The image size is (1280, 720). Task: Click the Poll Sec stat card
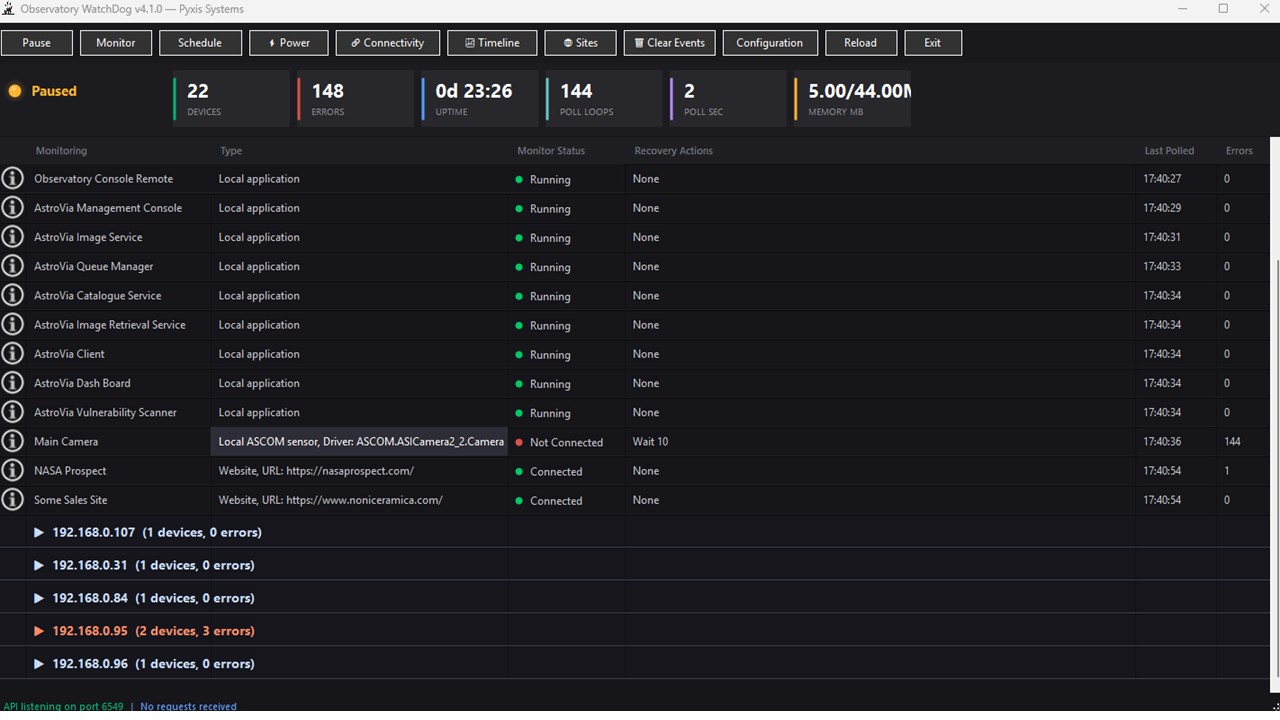pos(727,98)
